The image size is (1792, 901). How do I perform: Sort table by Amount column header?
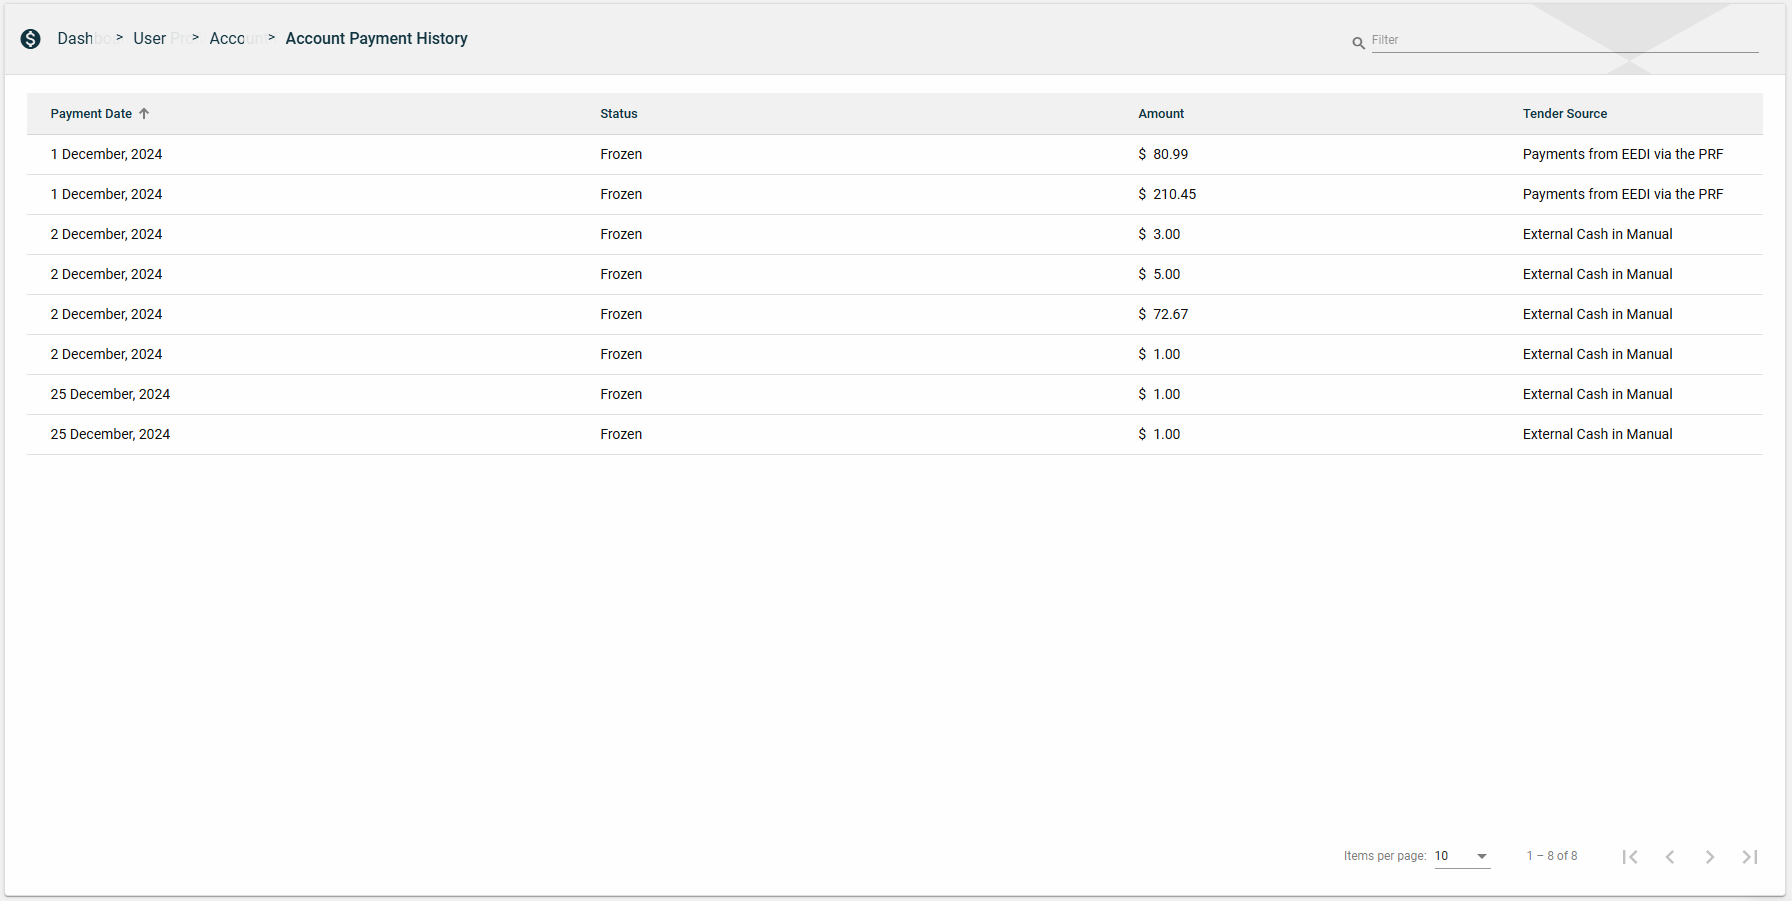[1161, 114]
